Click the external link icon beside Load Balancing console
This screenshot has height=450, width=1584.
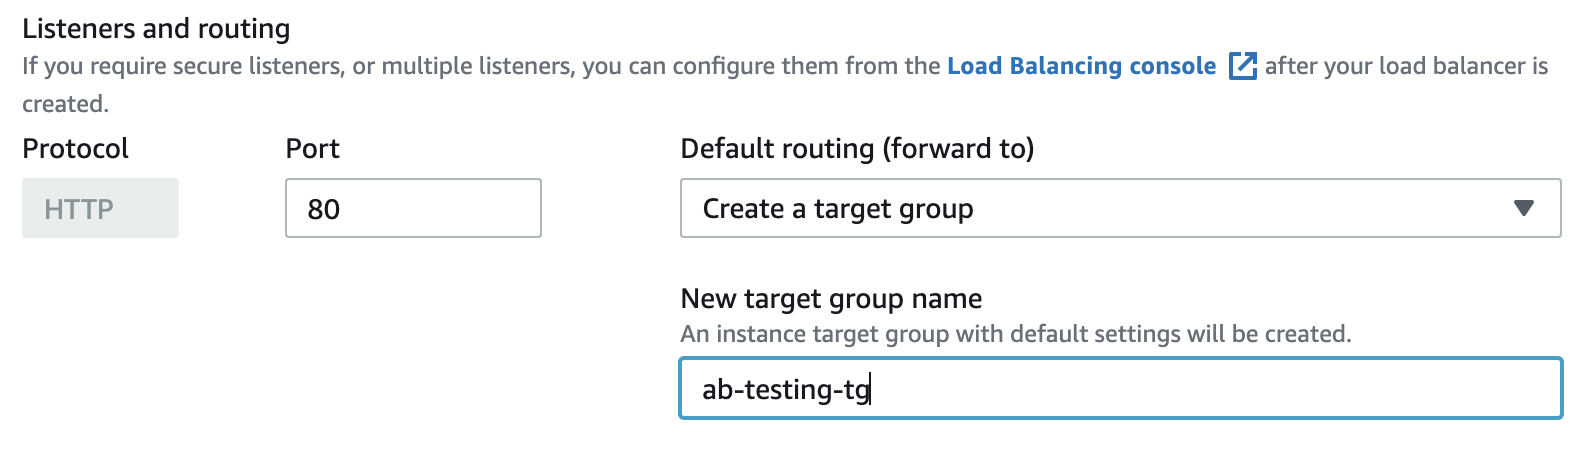click(1242, 66)
